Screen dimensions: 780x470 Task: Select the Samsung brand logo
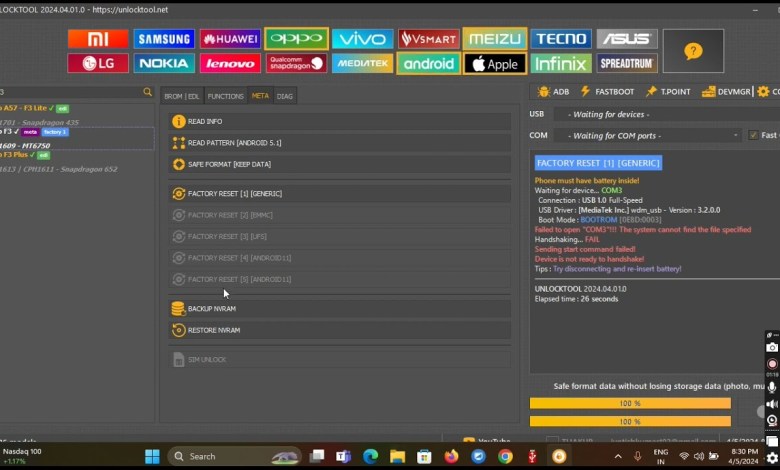click(x=164, y=39)
